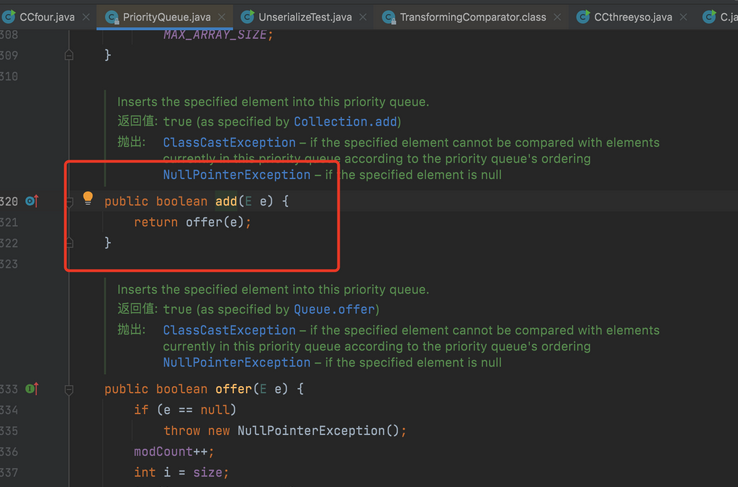Click modCount on line 336
Viewport: 738px width, 487px height.
tap(163, 452)
